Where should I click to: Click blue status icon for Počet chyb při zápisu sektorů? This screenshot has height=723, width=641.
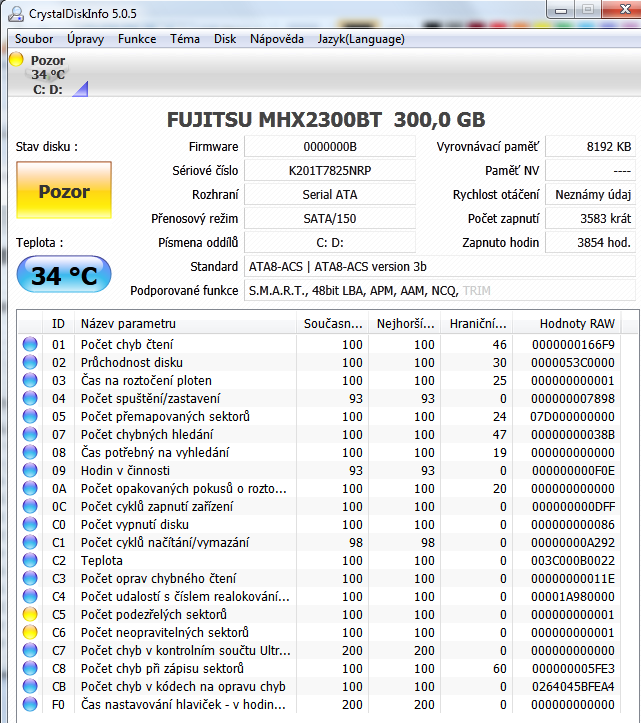click(x=30, y=668)
